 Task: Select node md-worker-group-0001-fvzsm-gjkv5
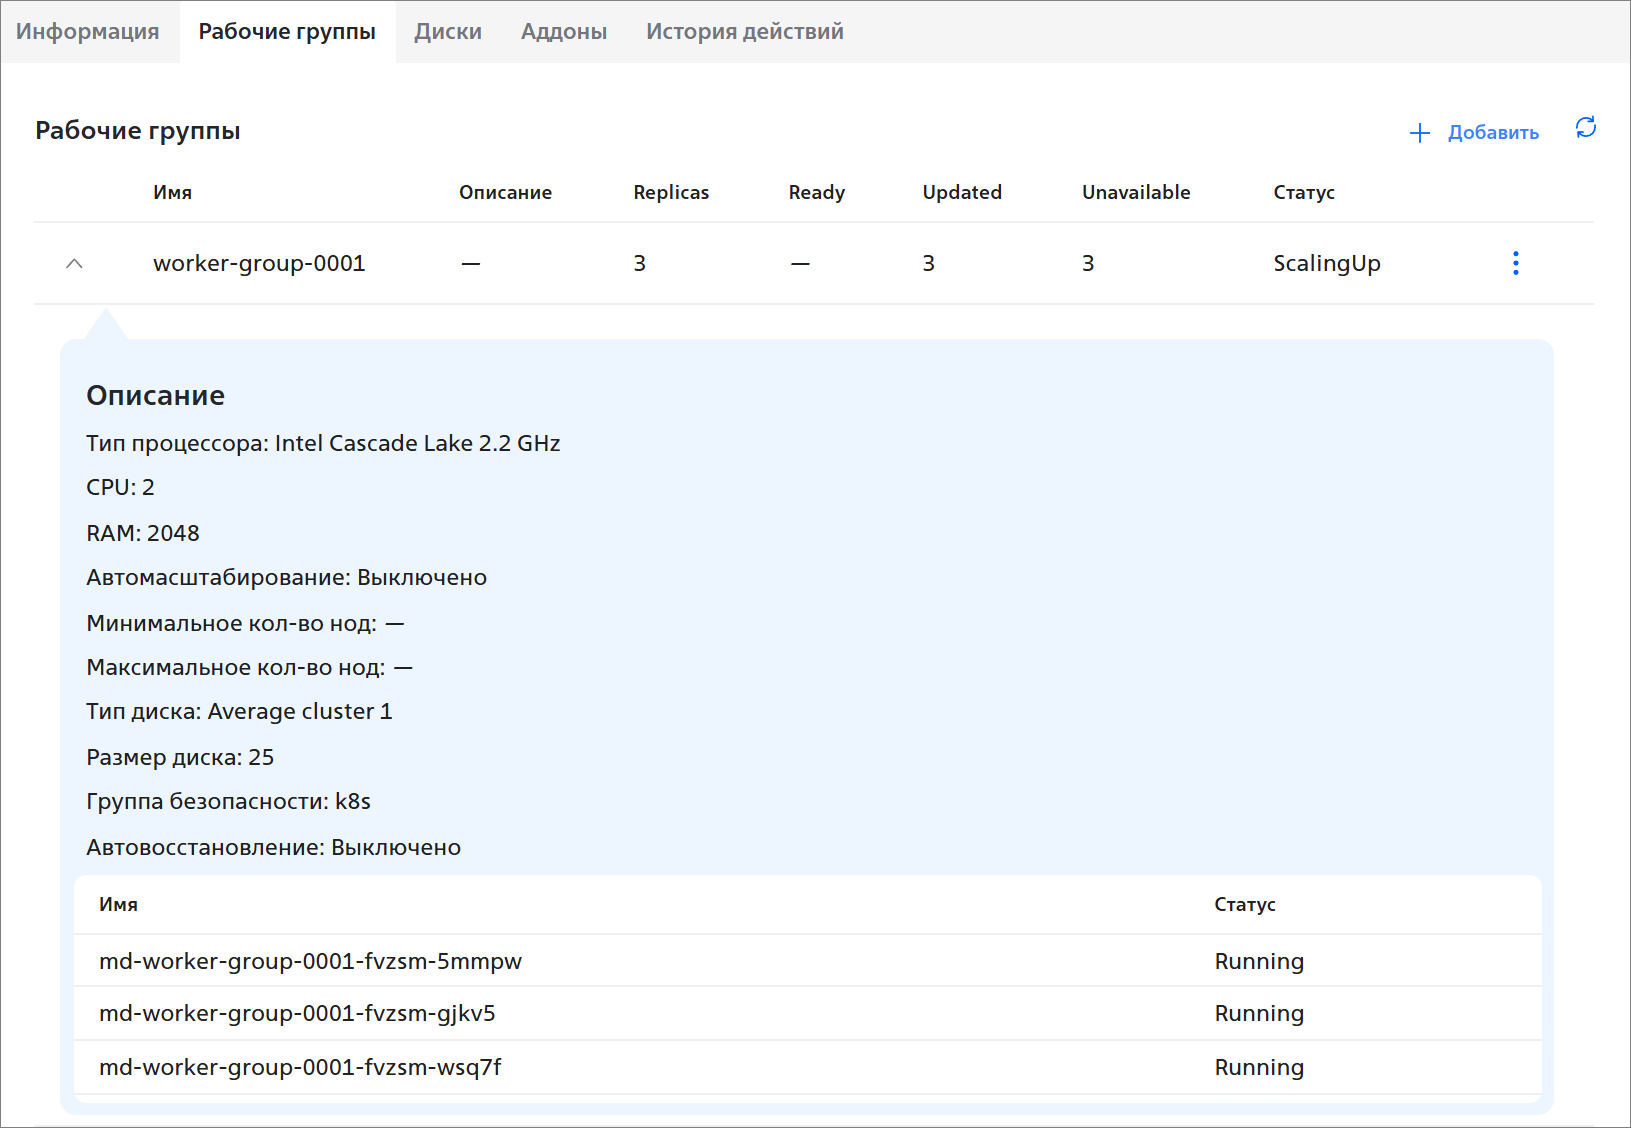297,1013
